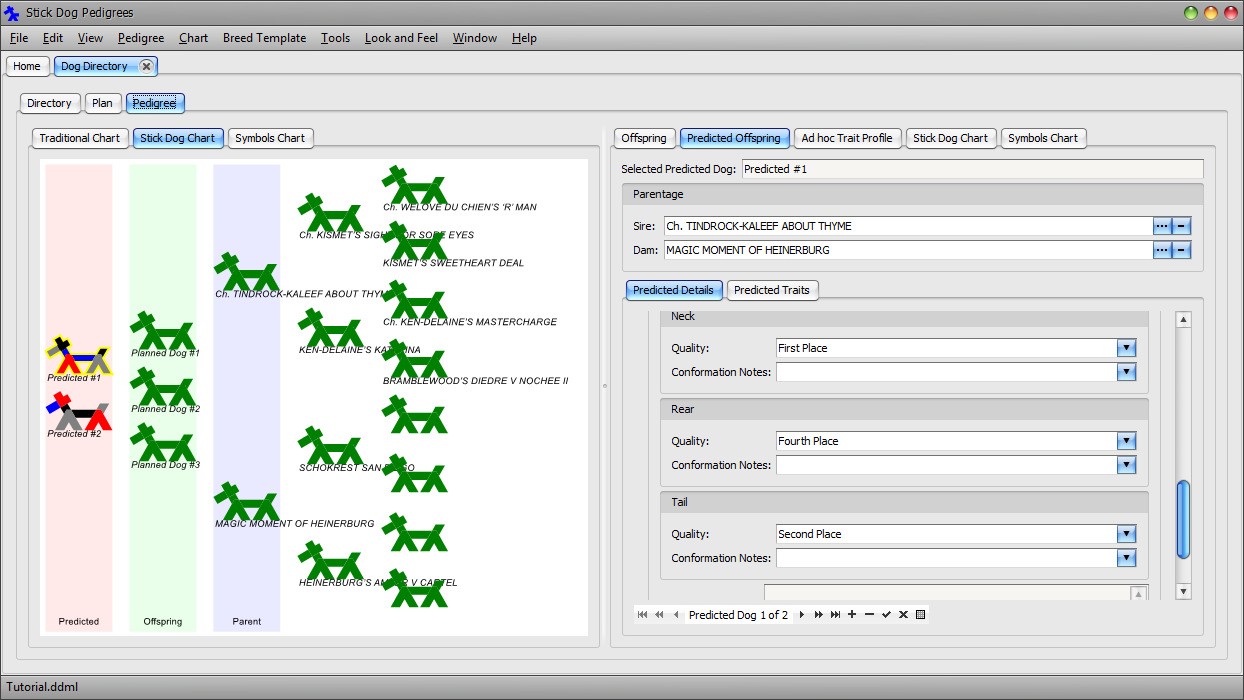Screen dimensions: 1244x700
Task: Delete predicted dog using minus navigator icon
Action: coord(869,615)
